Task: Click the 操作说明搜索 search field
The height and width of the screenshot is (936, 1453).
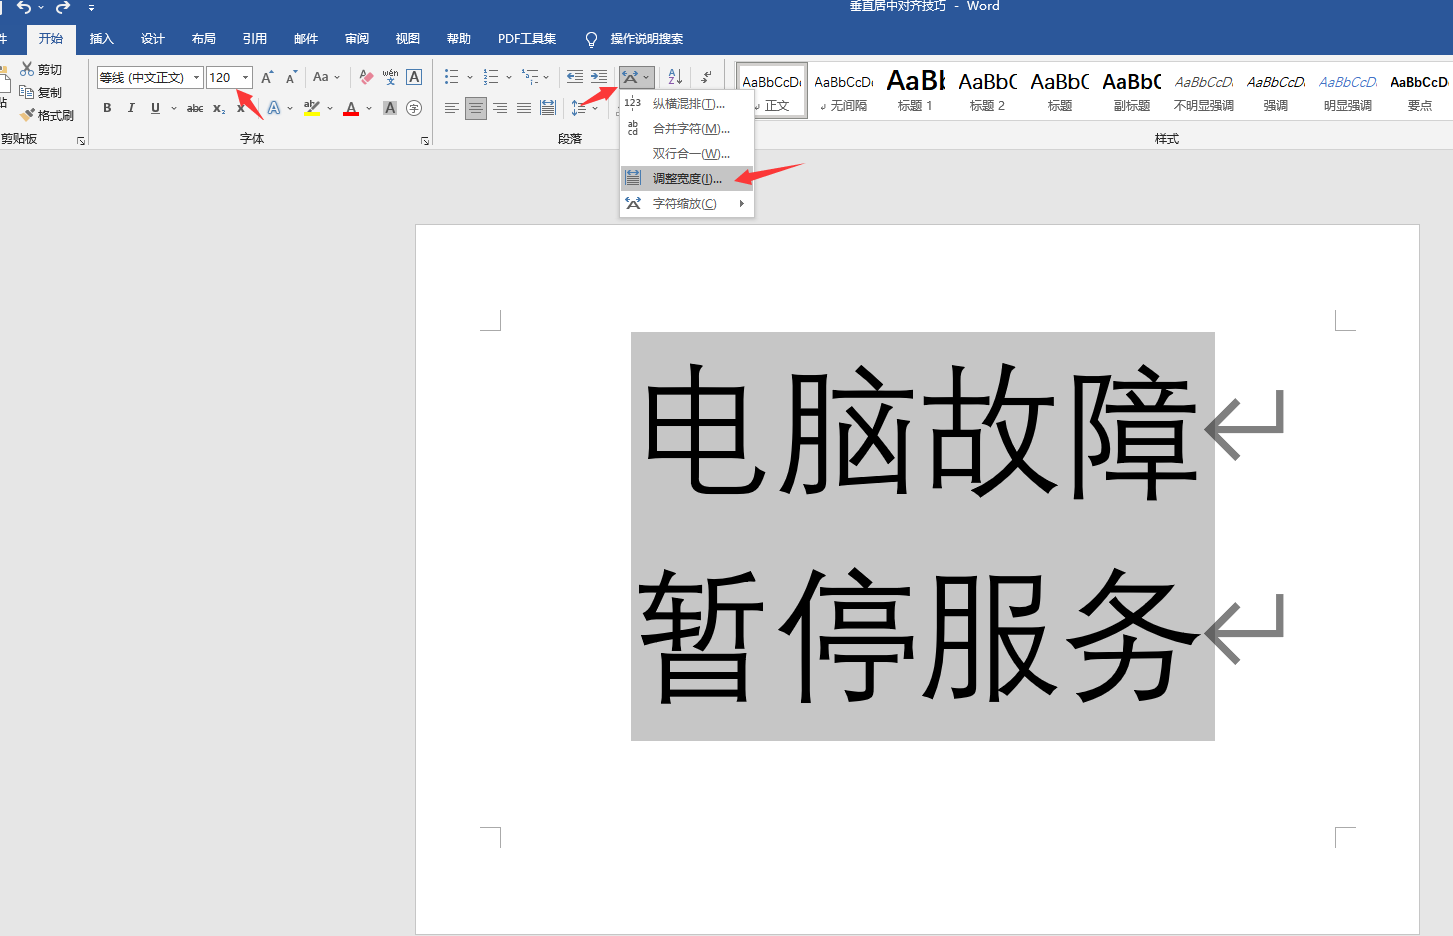Action: coord(646,39)
